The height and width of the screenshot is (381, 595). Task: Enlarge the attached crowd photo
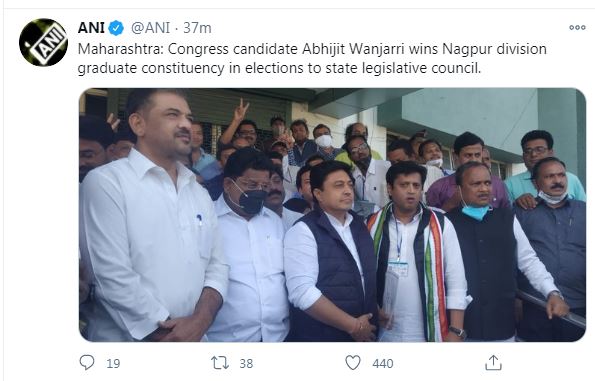point(332,215)
